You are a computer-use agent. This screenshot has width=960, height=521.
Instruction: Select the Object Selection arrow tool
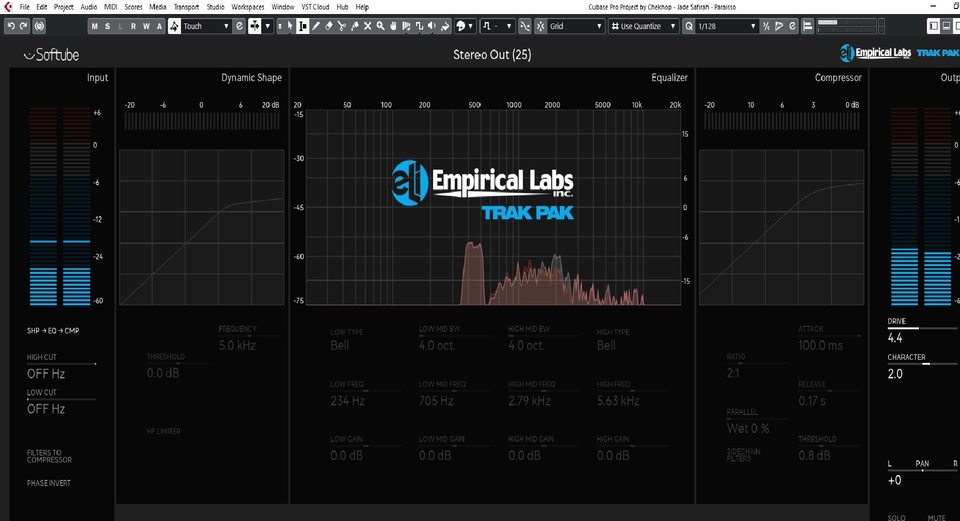pos(290,26)
